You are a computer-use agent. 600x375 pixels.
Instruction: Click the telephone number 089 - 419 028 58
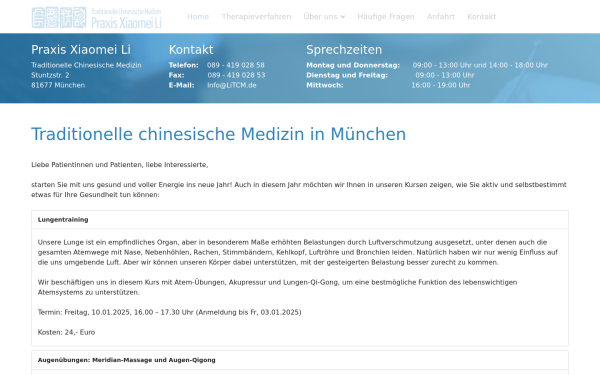coord(236,65)
